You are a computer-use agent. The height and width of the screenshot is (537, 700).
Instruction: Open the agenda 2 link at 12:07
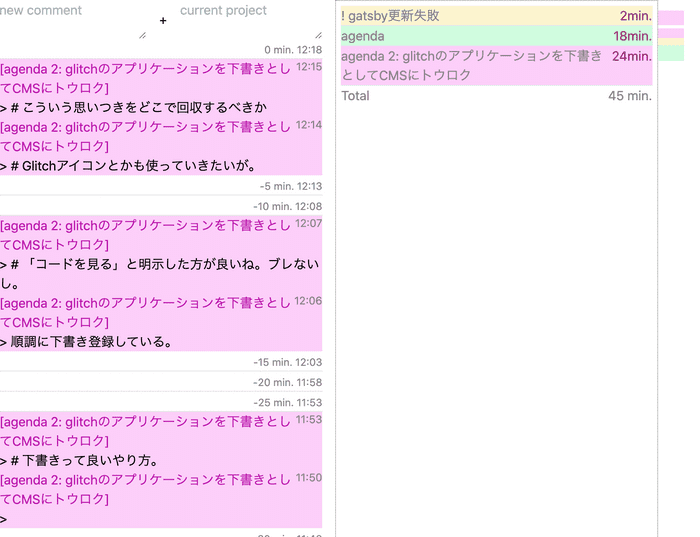[x=146, y=234]
